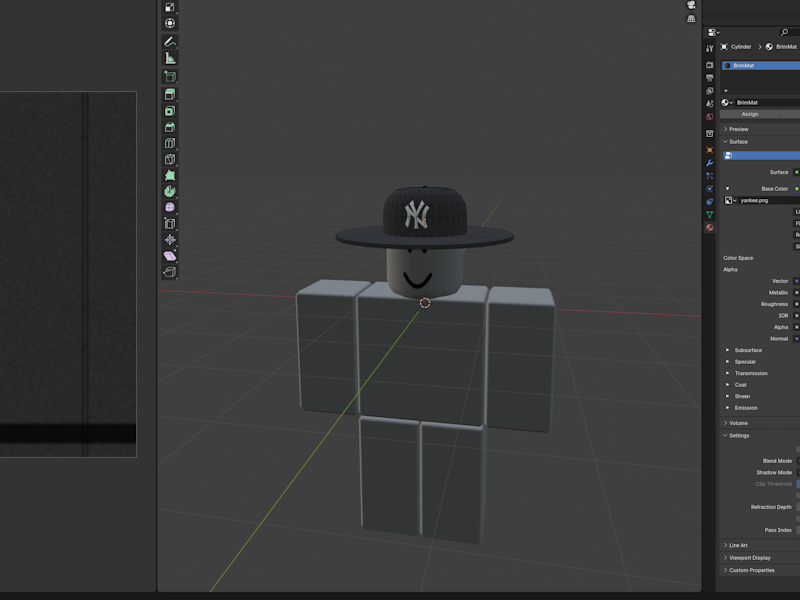Open the Output properties tab
Image resolution: width=800 pixels, height=600 pixels.
[x=709, y=78]
